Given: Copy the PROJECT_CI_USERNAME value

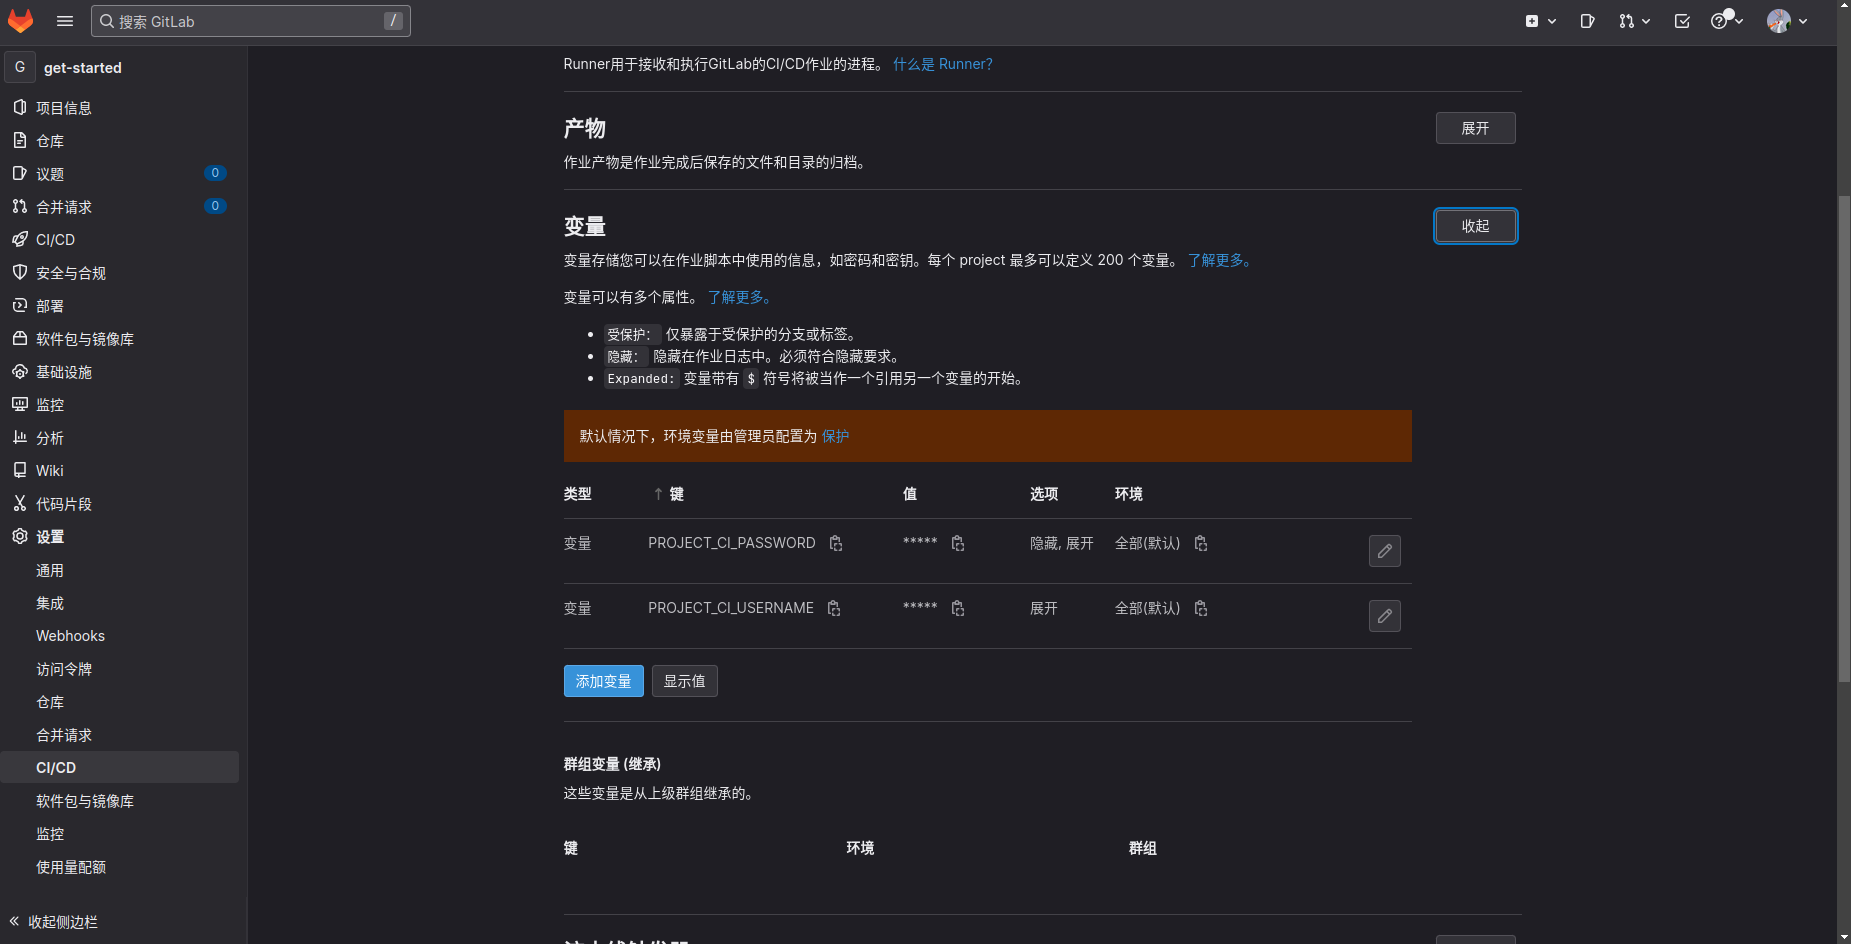Looking at the screenshot, I should [958, 609].
